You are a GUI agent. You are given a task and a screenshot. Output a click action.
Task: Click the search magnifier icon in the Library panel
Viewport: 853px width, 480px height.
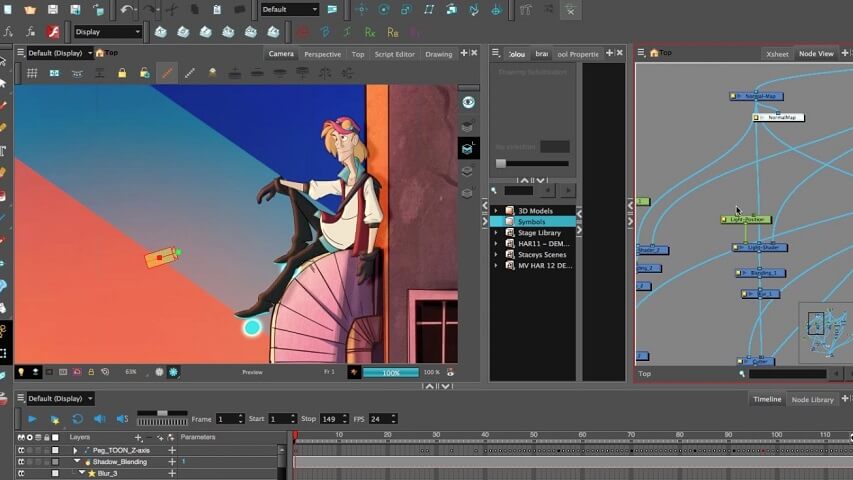click(x=494, y=190)
